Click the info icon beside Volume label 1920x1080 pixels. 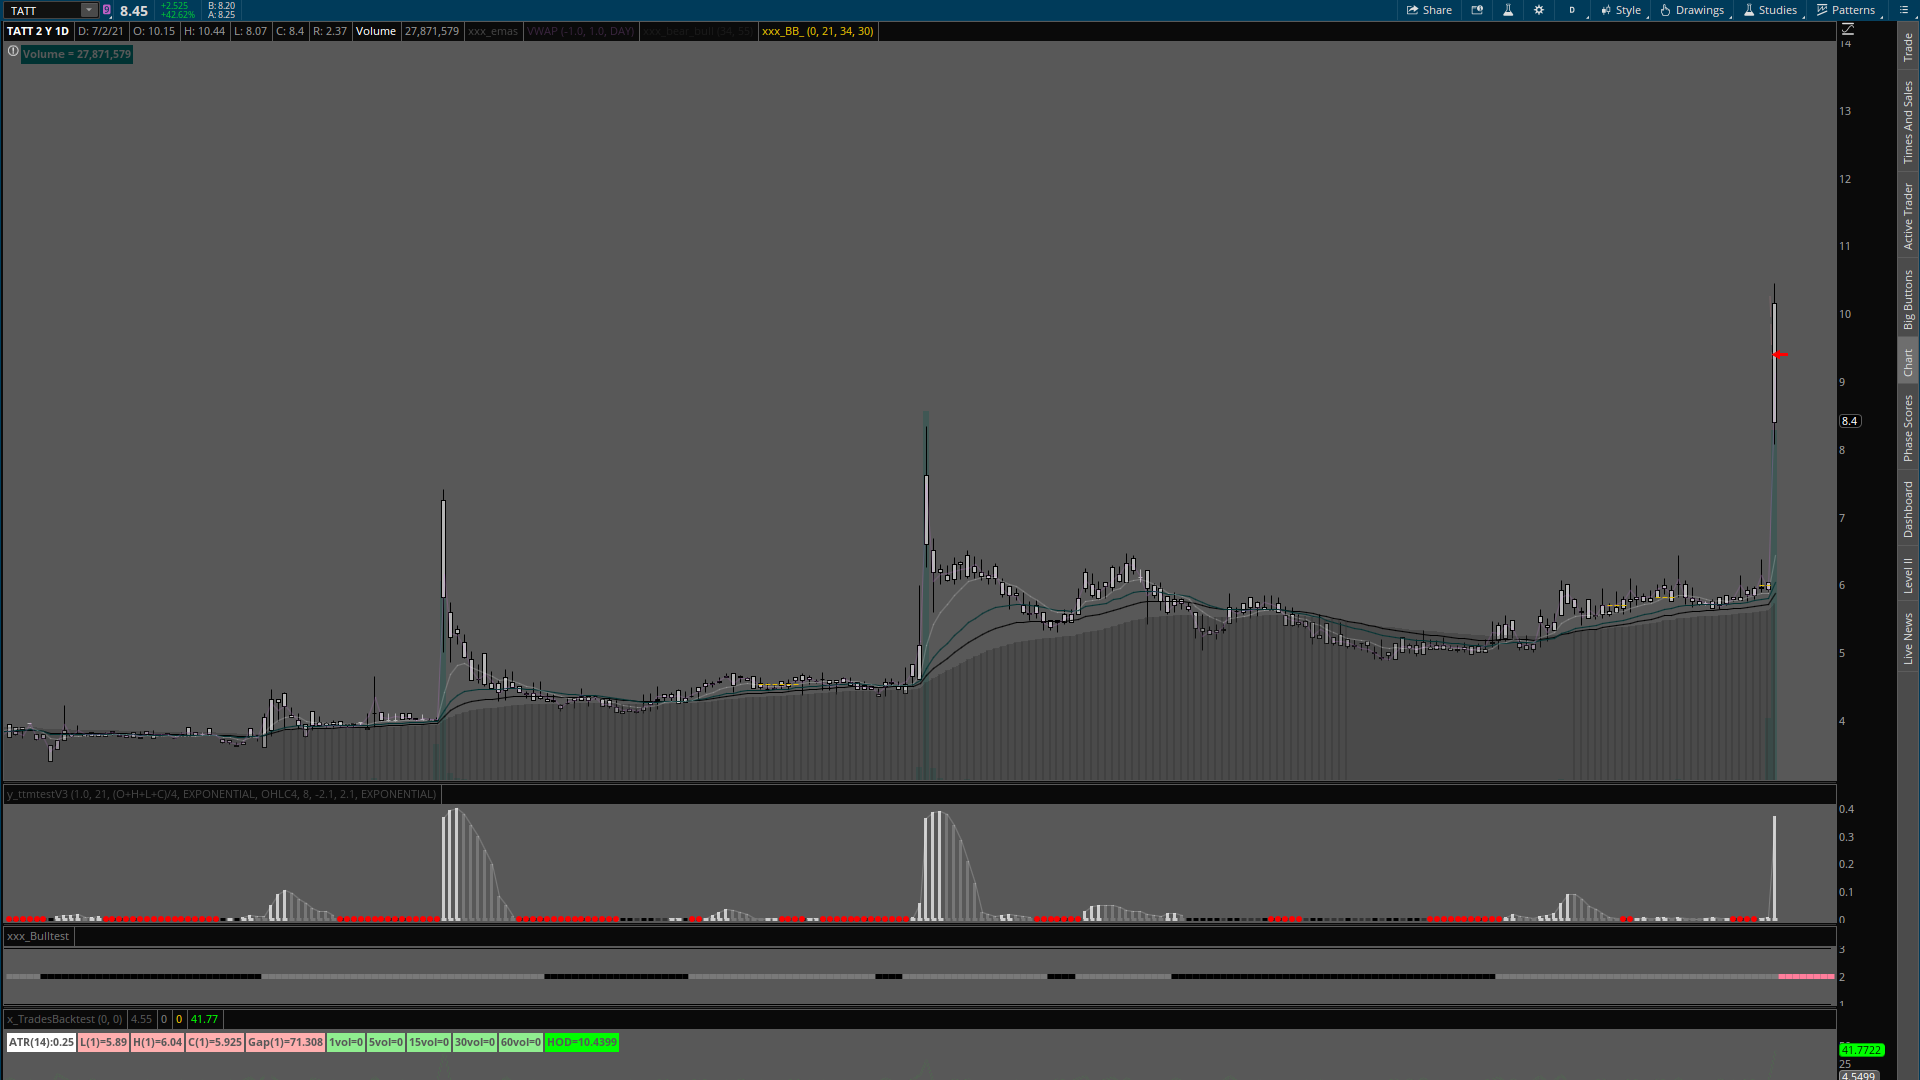click(13, 51)
